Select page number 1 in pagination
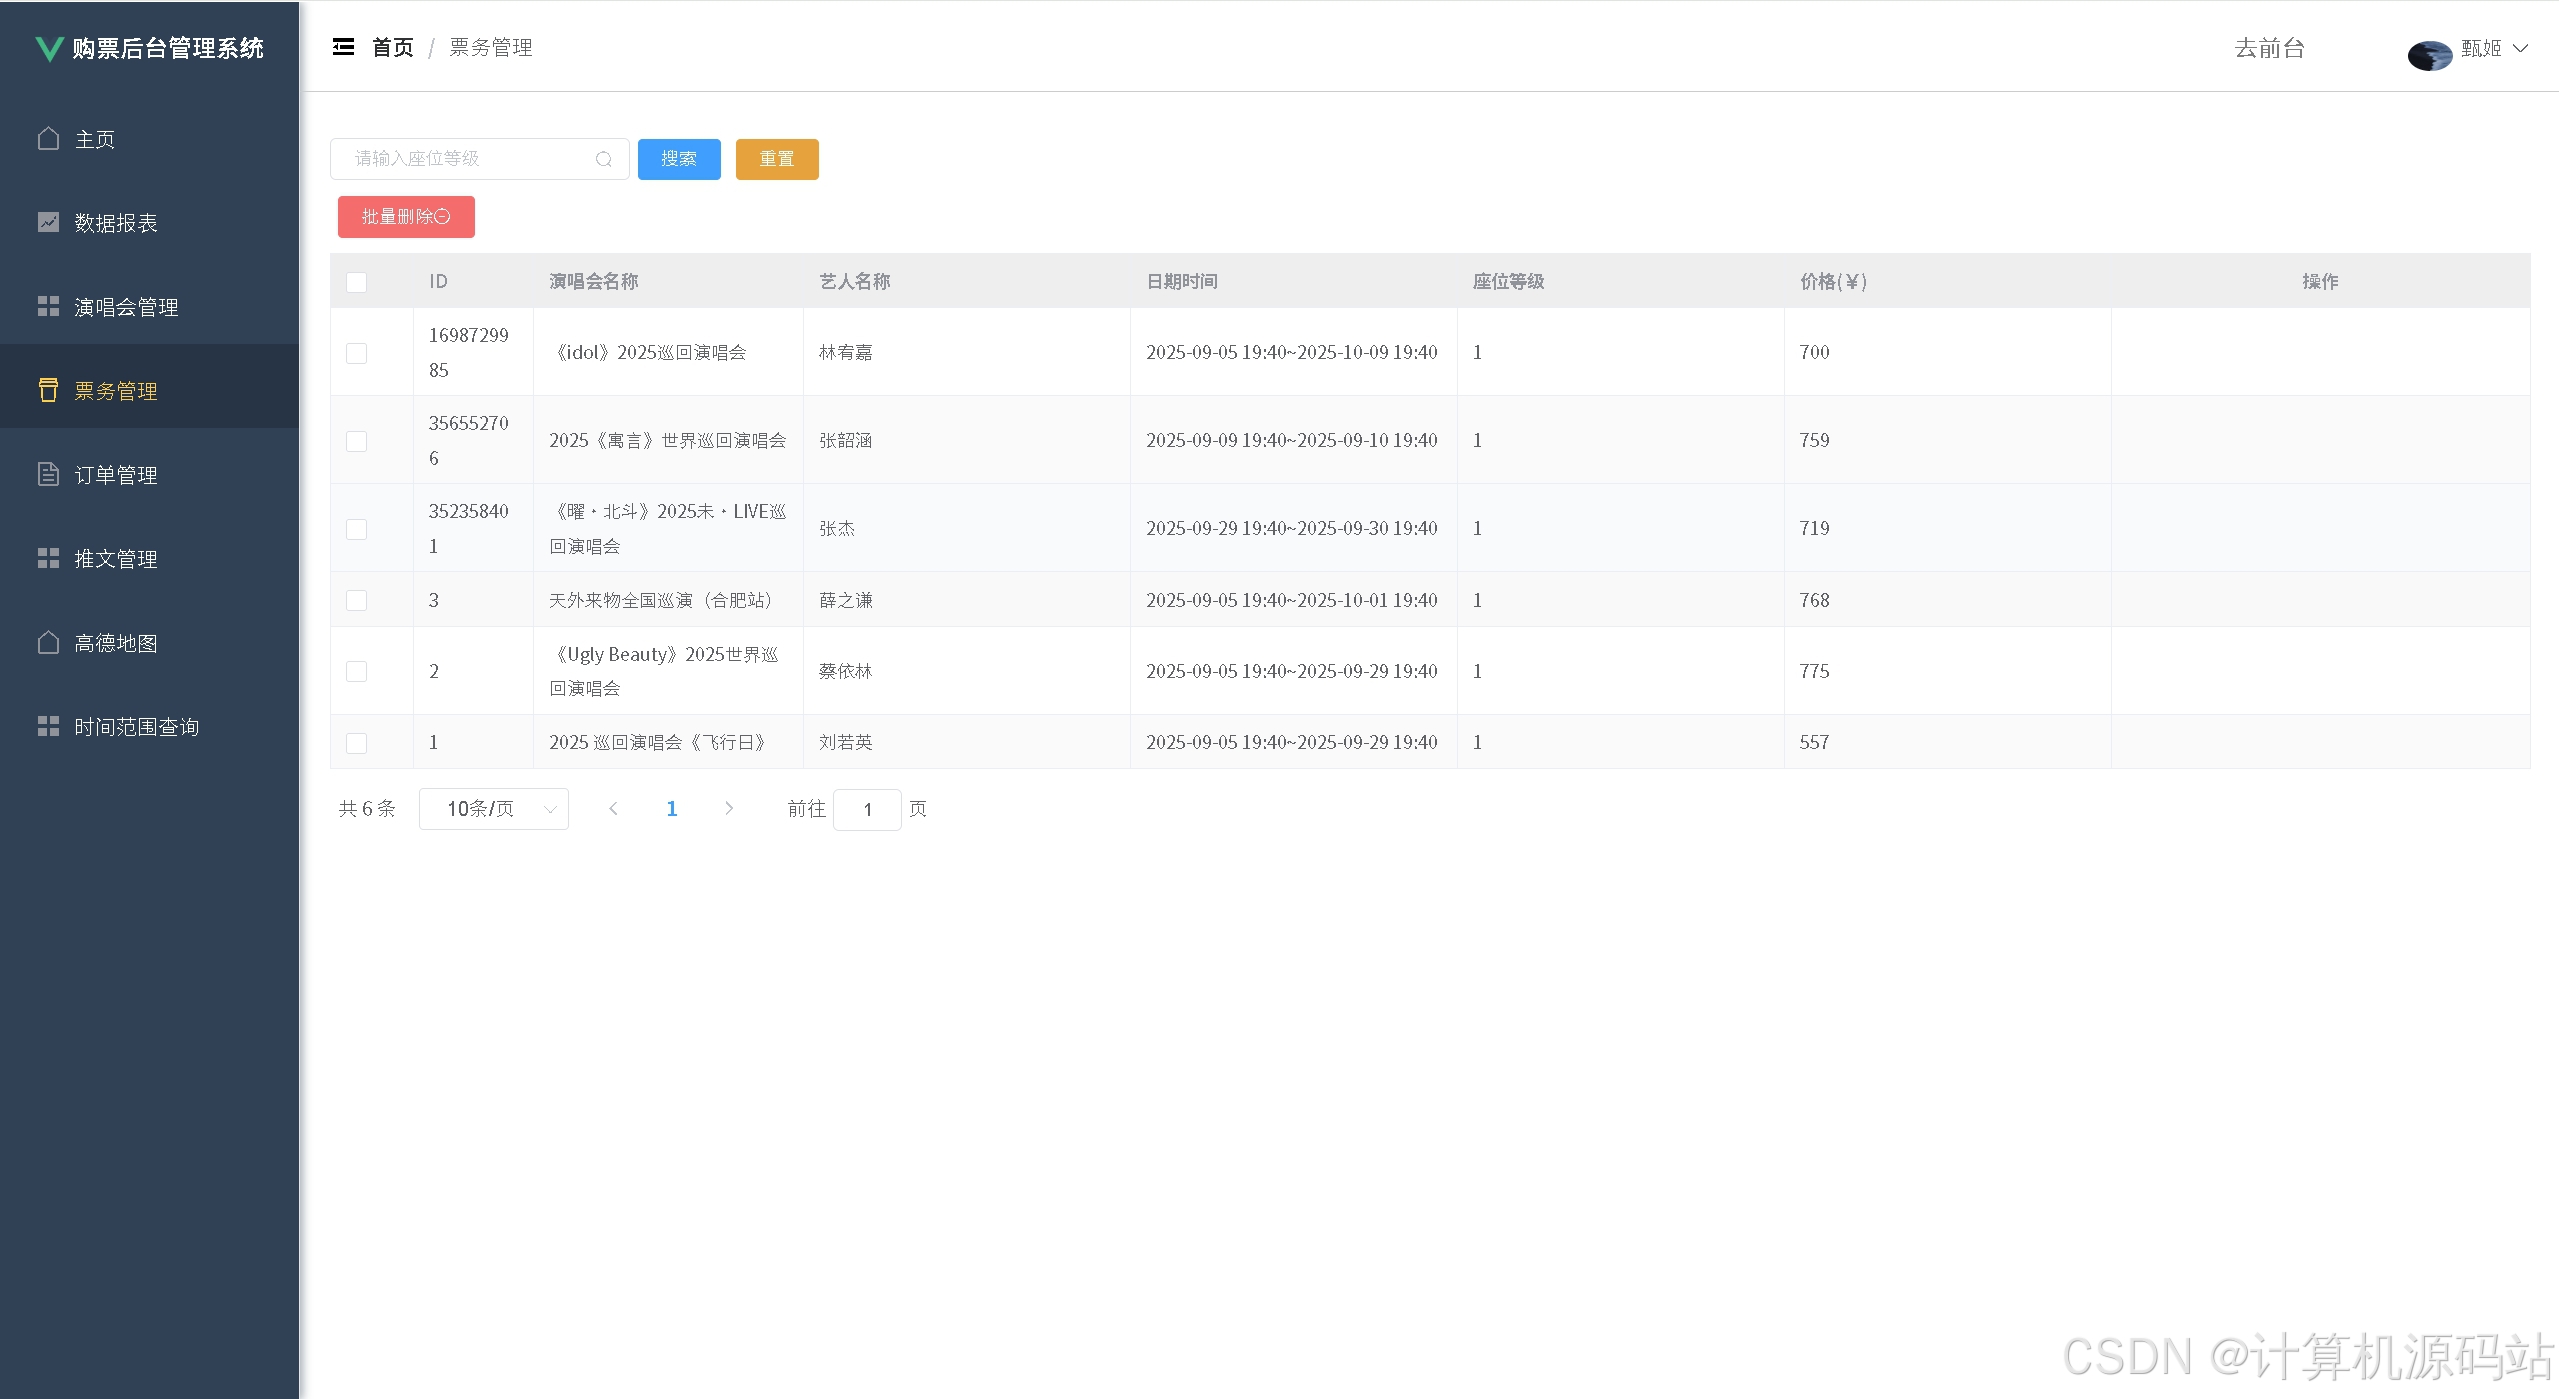The width and height of the screenshot is (2559, 1399). (x=672, y=808)
